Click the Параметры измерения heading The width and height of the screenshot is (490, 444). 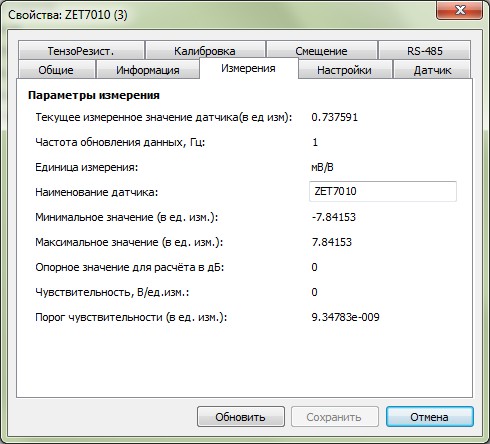[94, 95]
